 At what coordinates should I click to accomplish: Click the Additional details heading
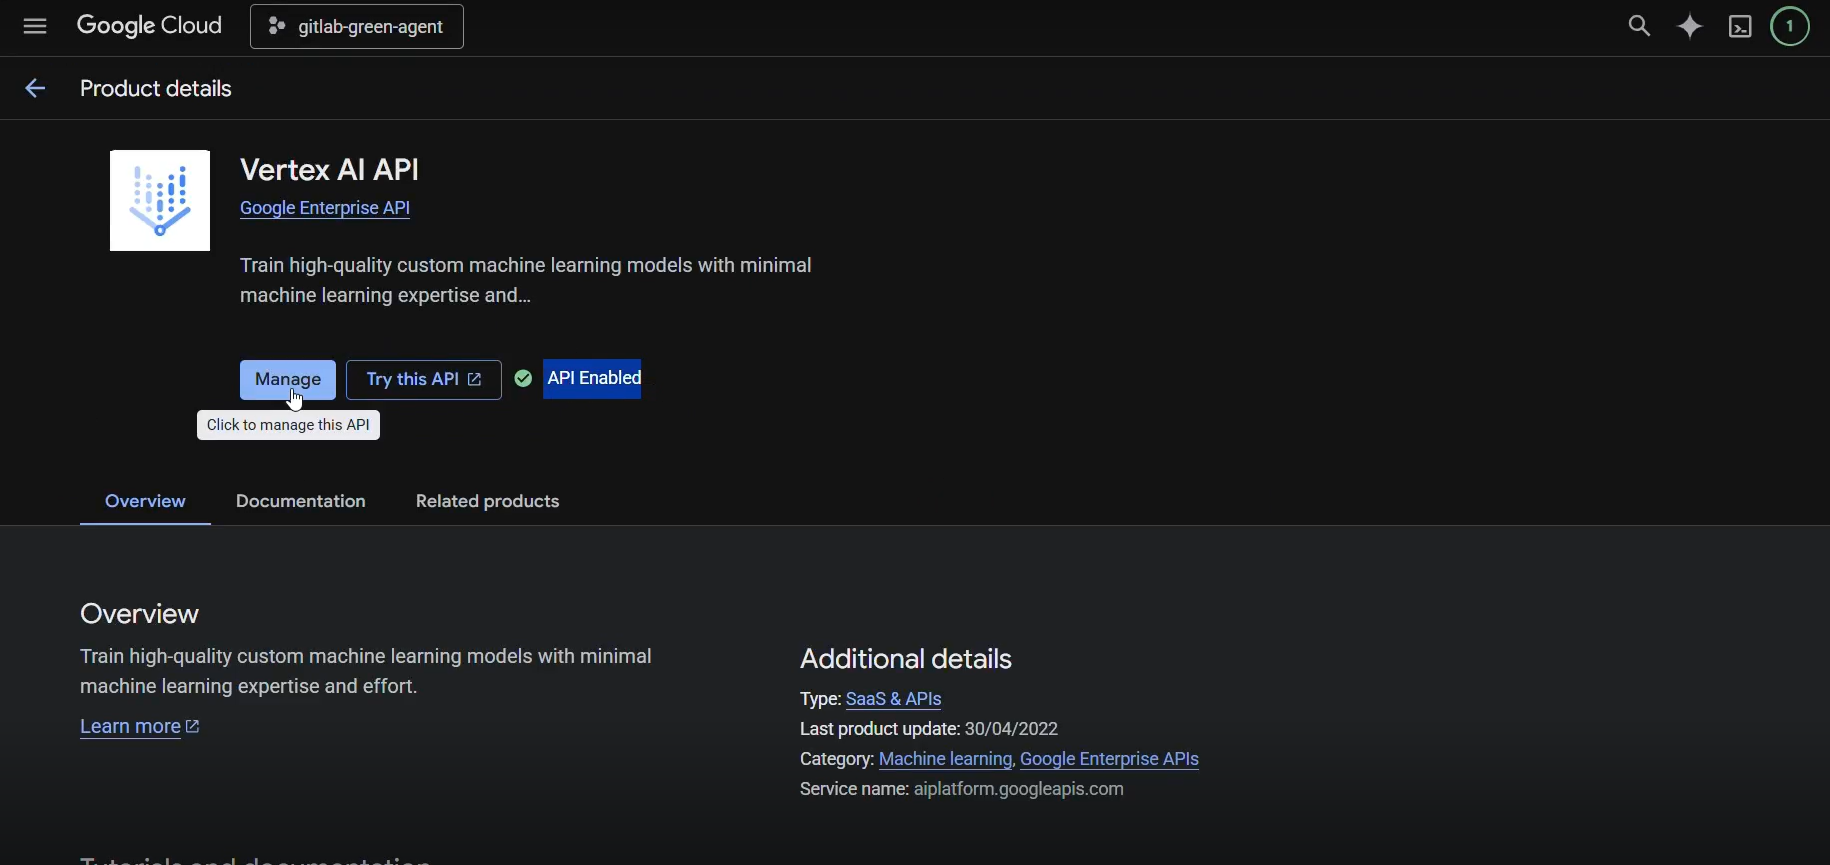(906, 659)
